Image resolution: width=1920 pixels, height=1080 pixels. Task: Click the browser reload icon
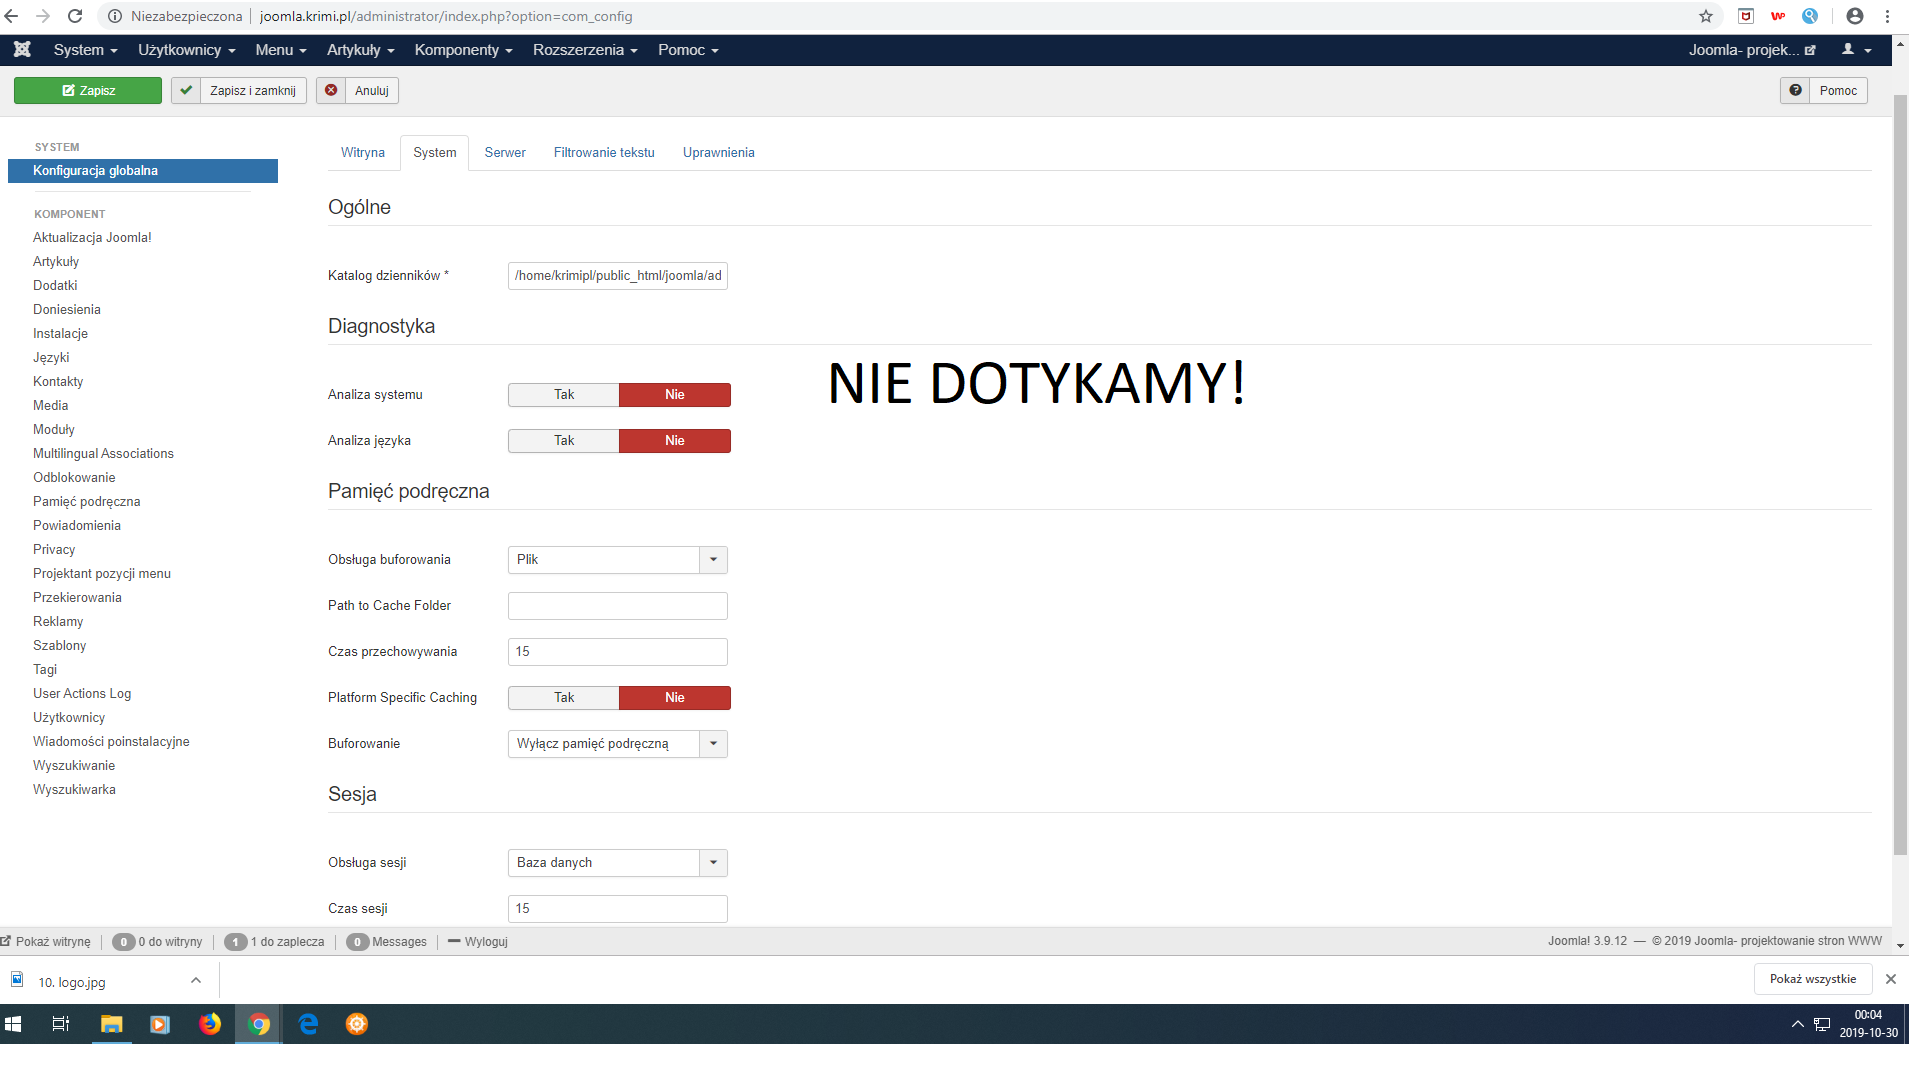(75, 16)
